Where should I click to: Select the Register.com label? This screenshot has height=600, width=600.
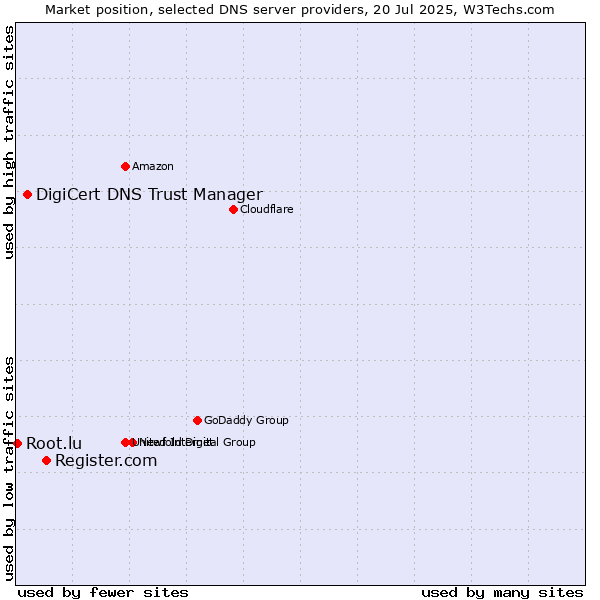(x=106, y=461)
